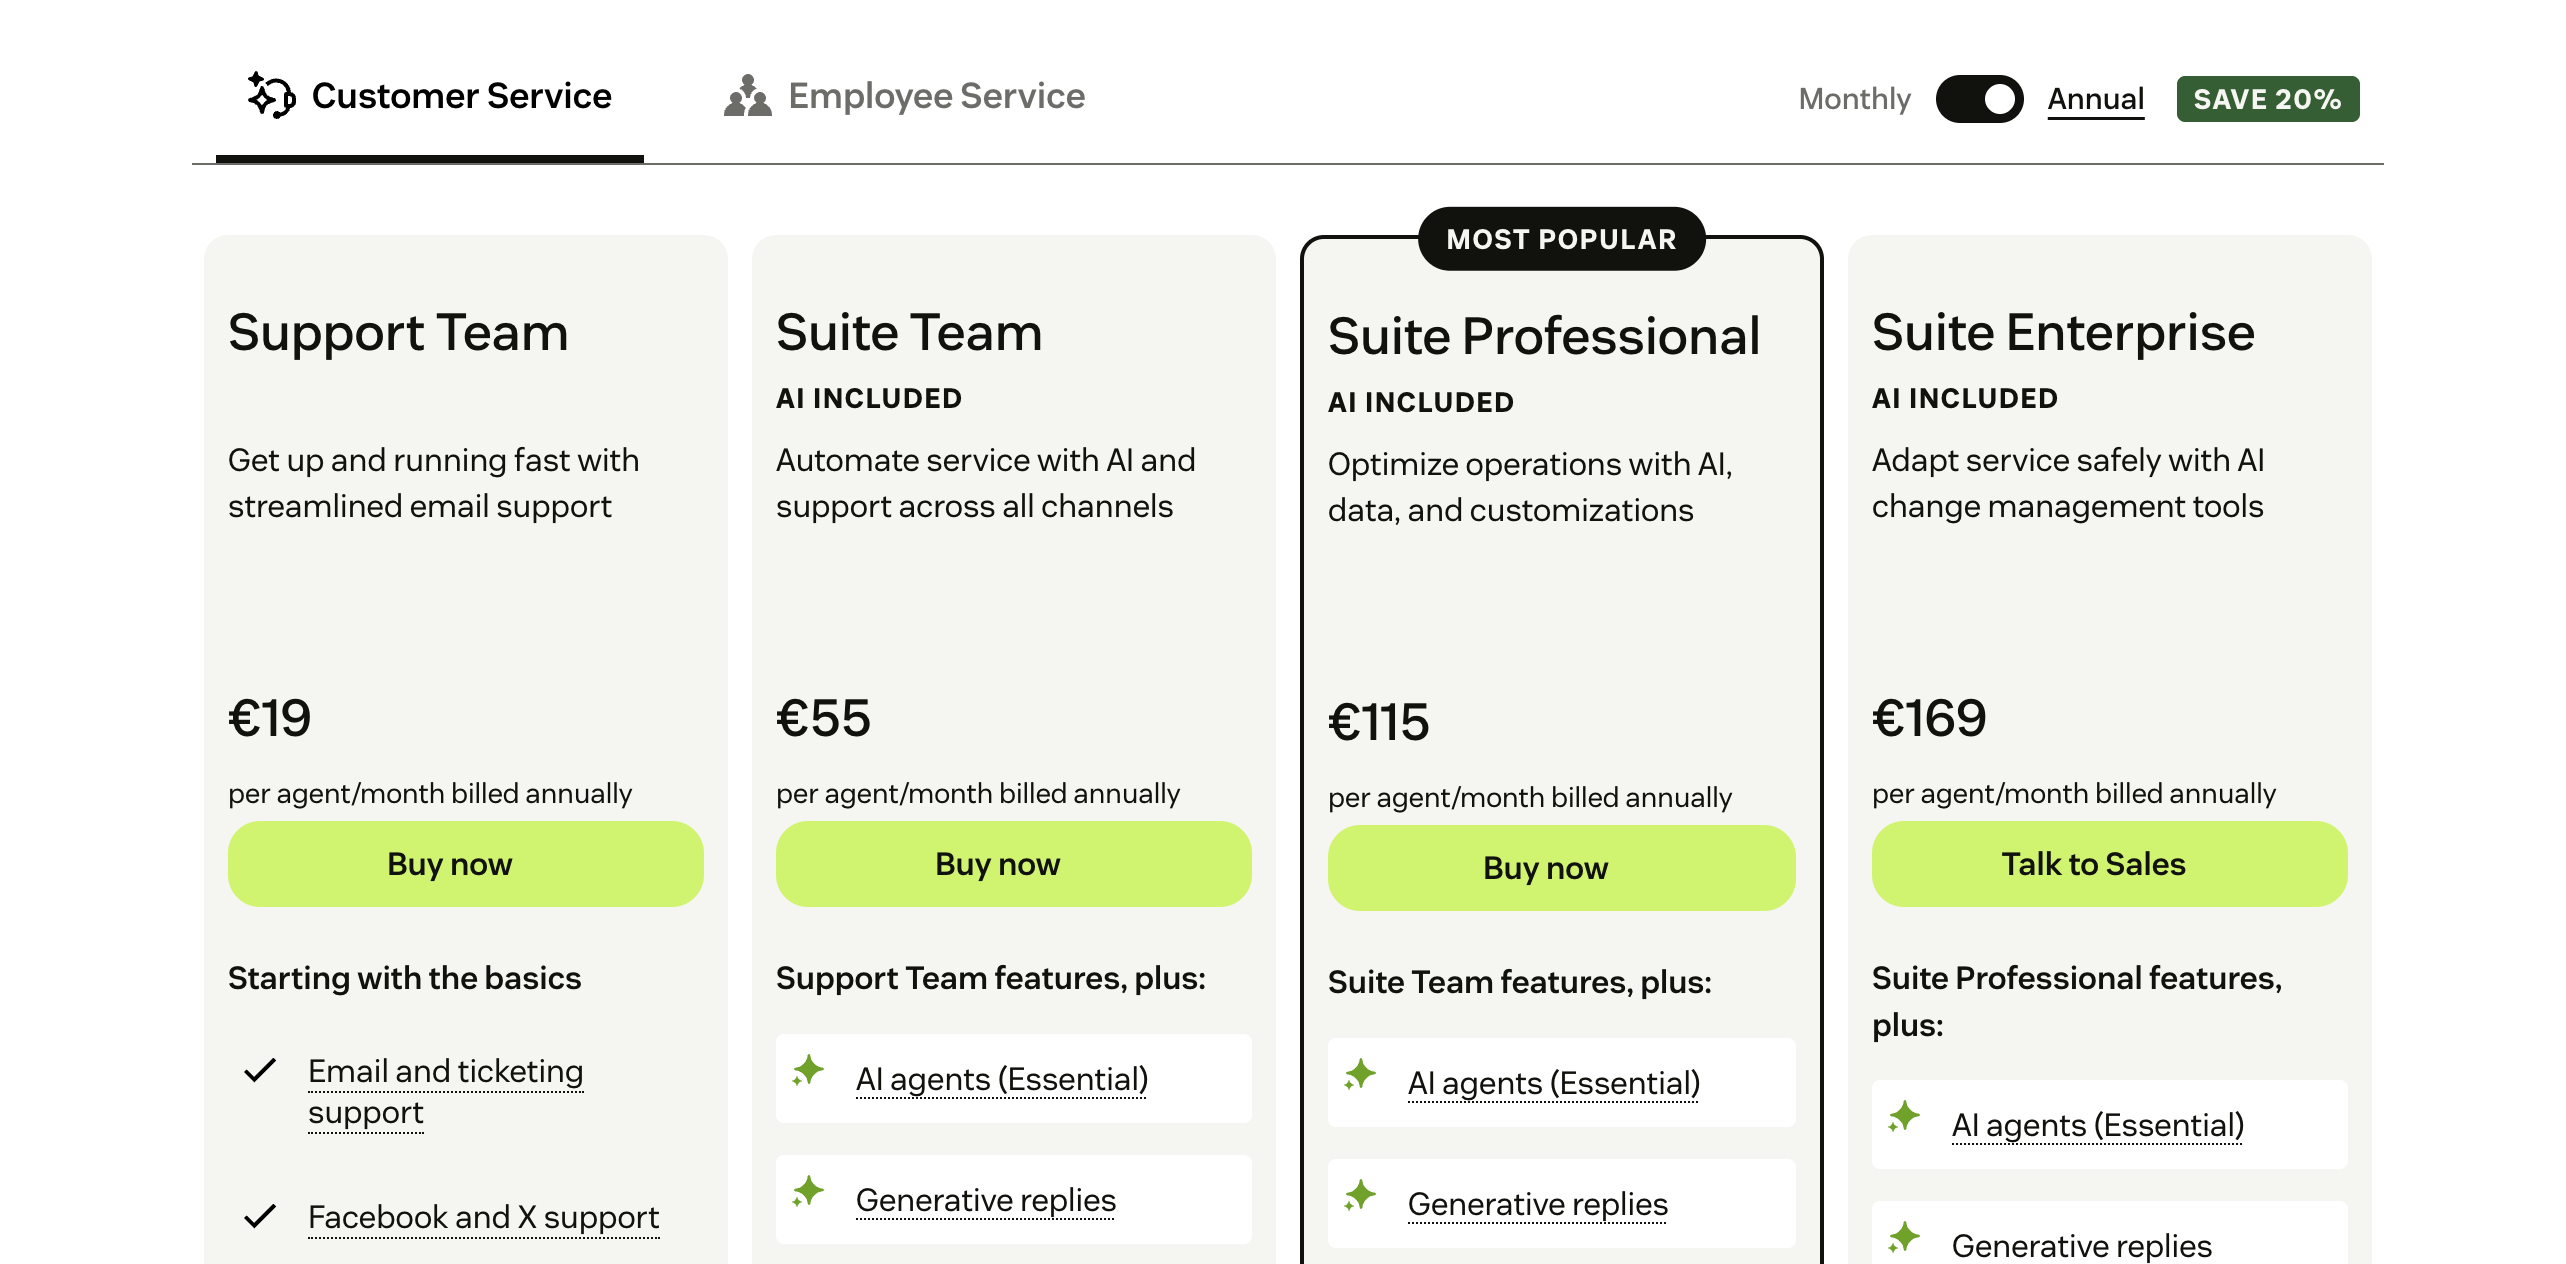Select Monthly billing label
The height and width of the screenshot is (1264, 2566).
pos(1854,99)
